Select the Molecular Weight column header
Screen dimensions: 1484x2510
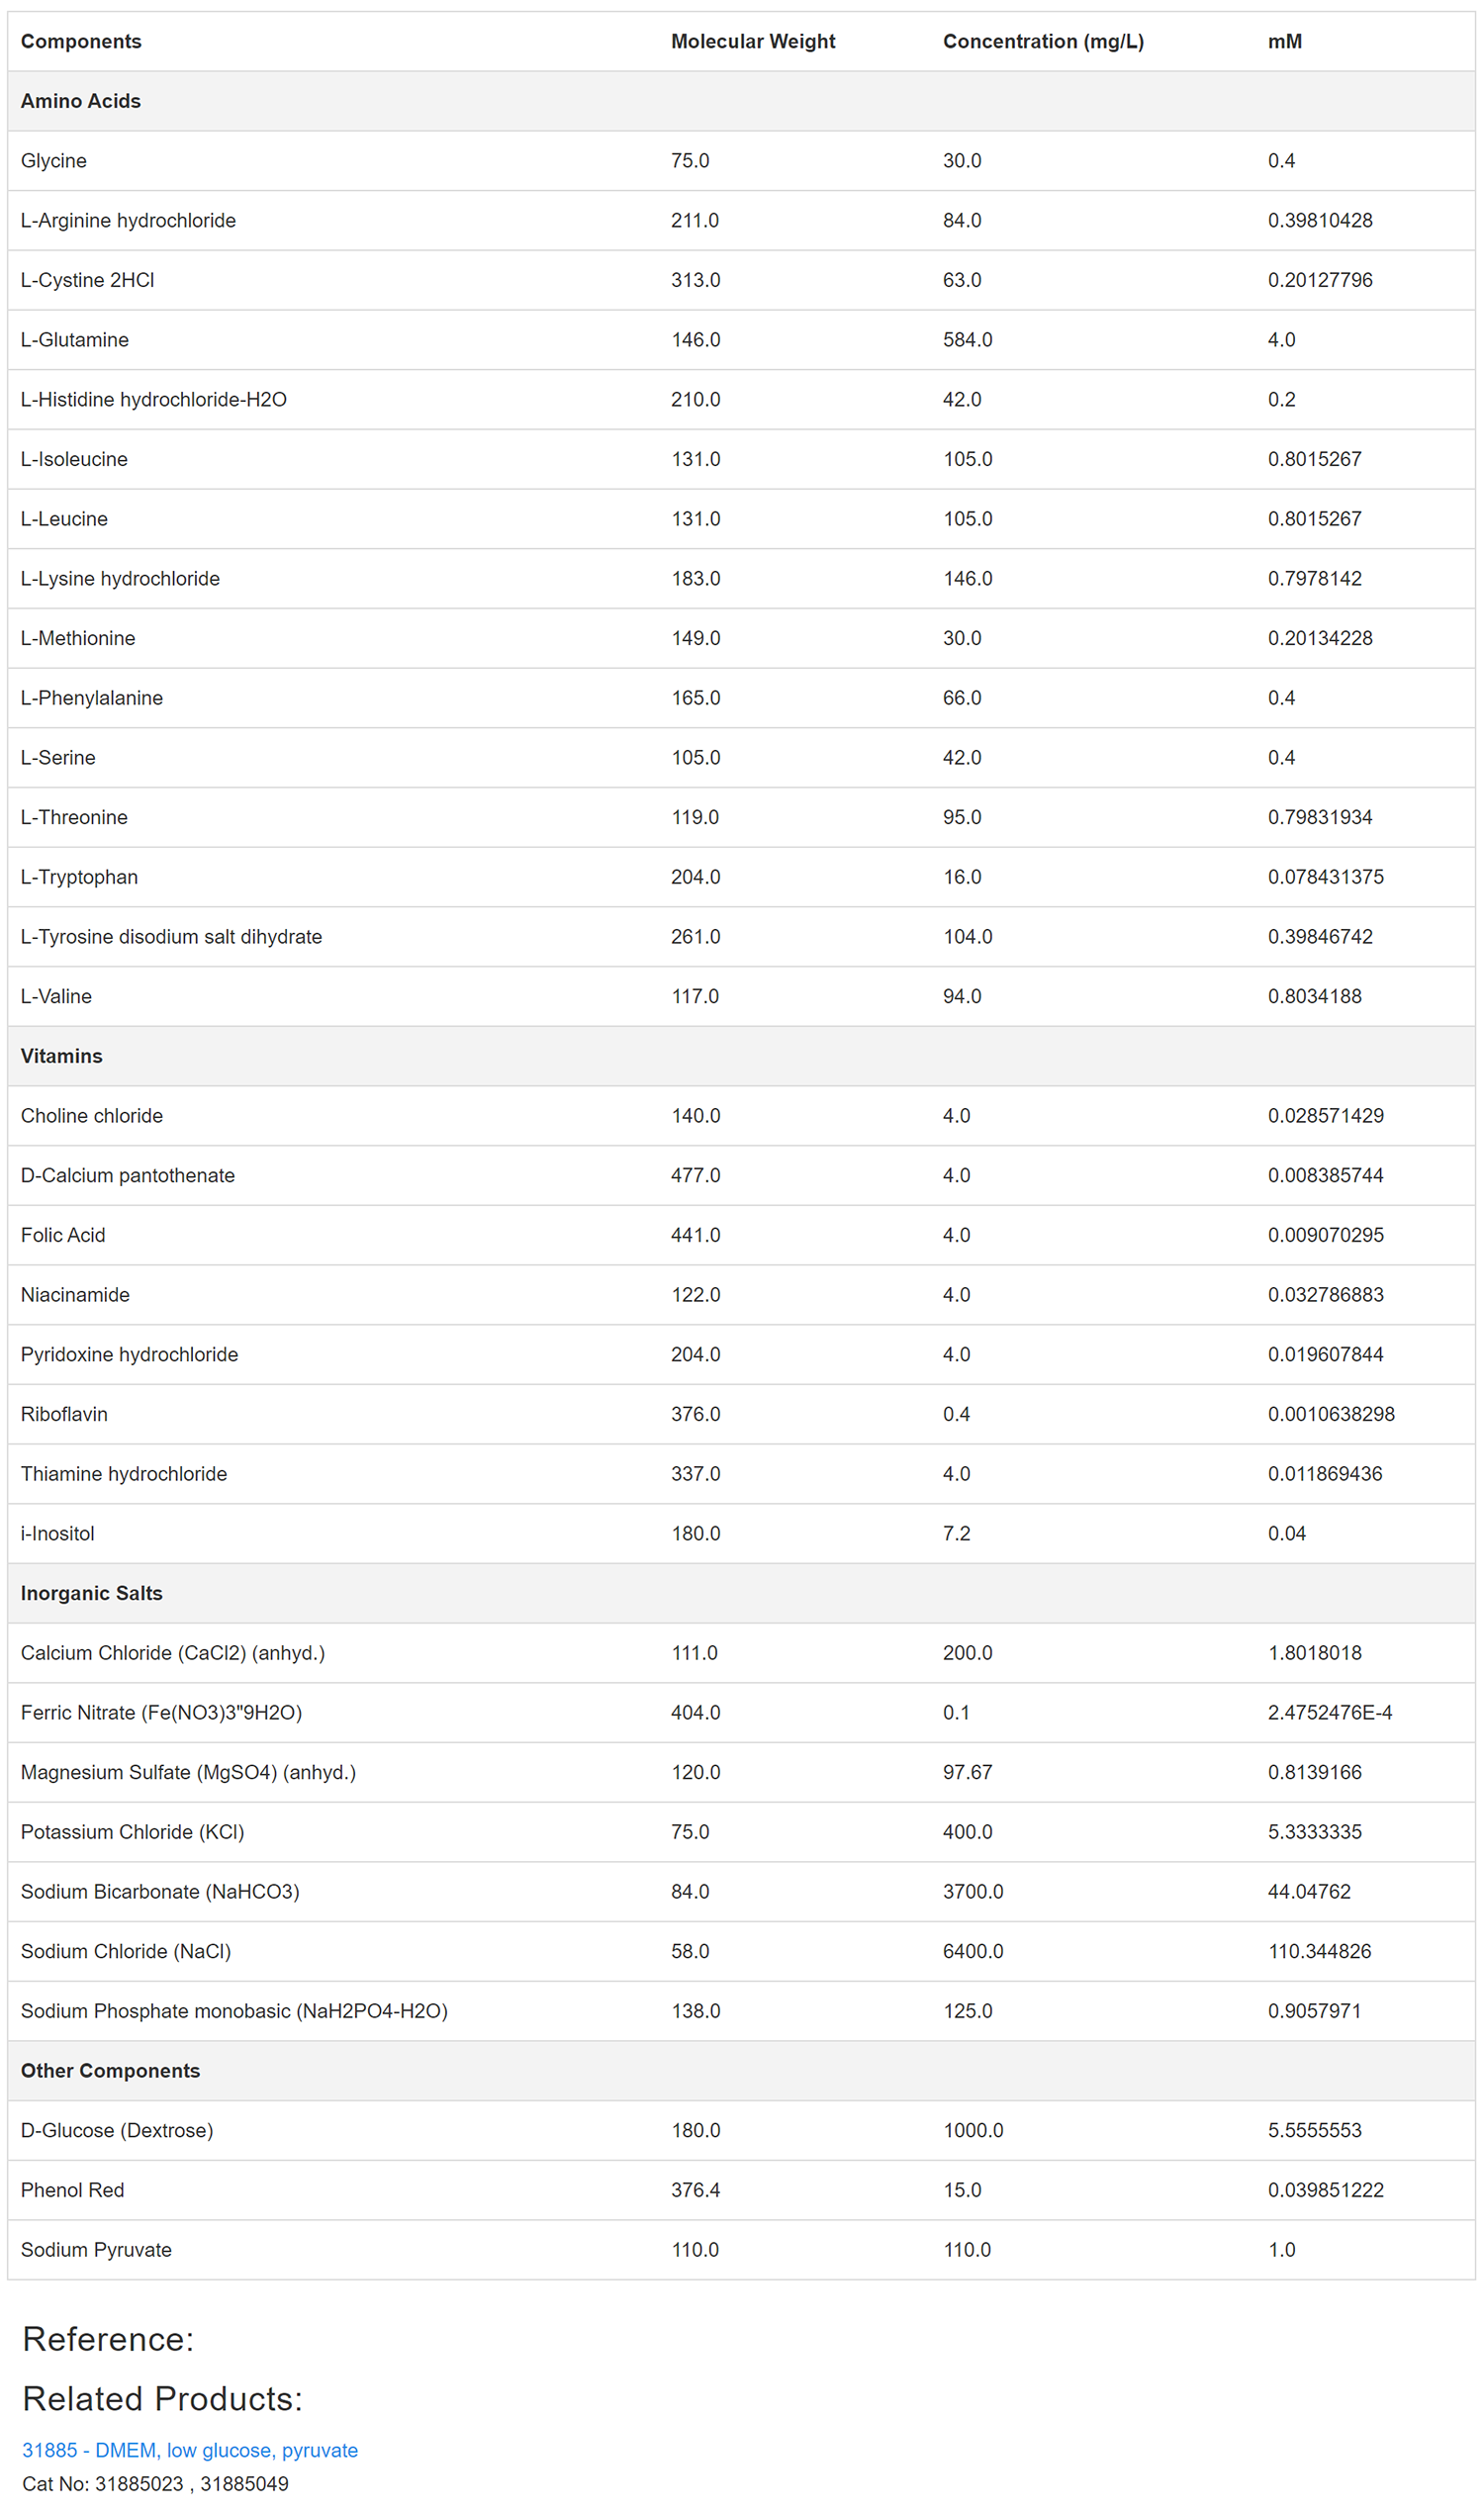coord(753,41)
